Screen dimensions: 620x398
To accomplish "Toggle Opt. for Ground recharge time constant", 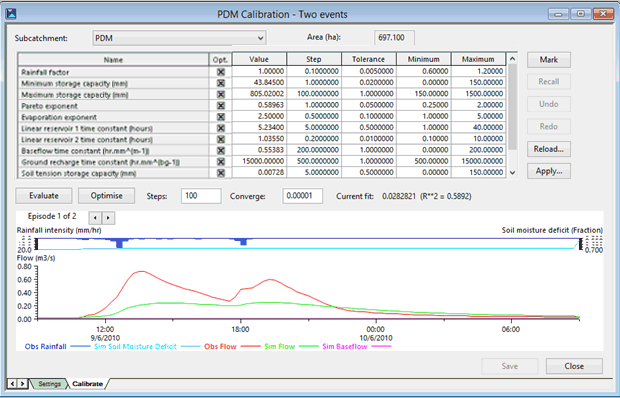I will pyautogui.click(x=221, y=162).
